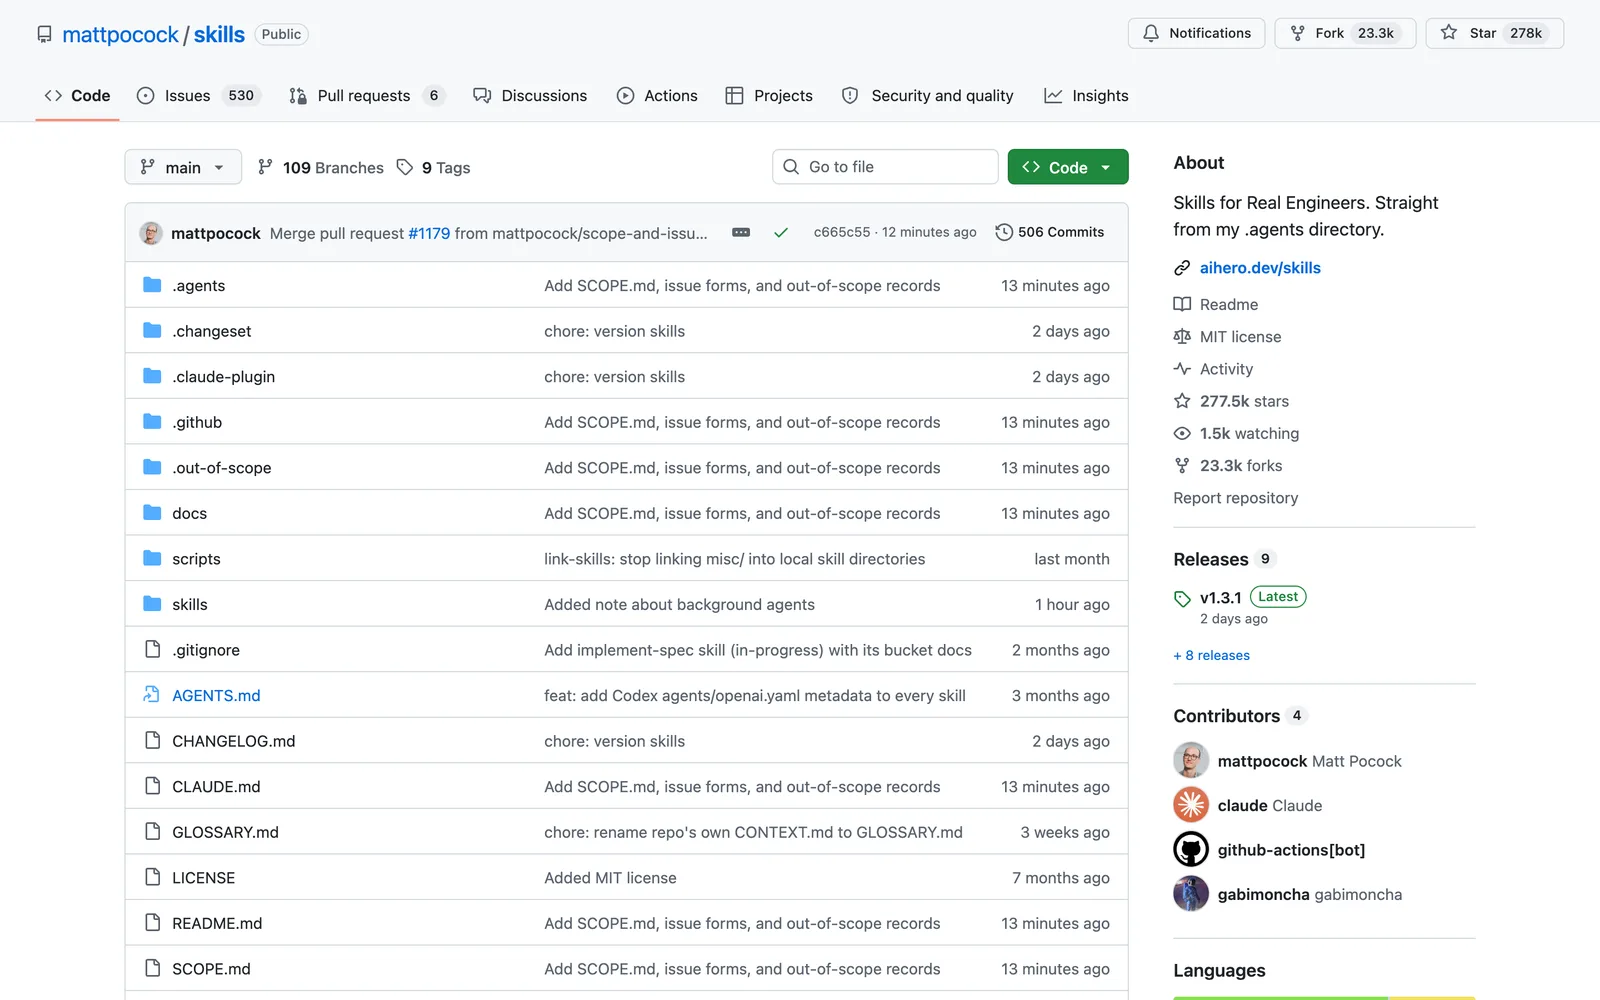
Task: Open Security and quality tab
Action: [x=928, y=96]
